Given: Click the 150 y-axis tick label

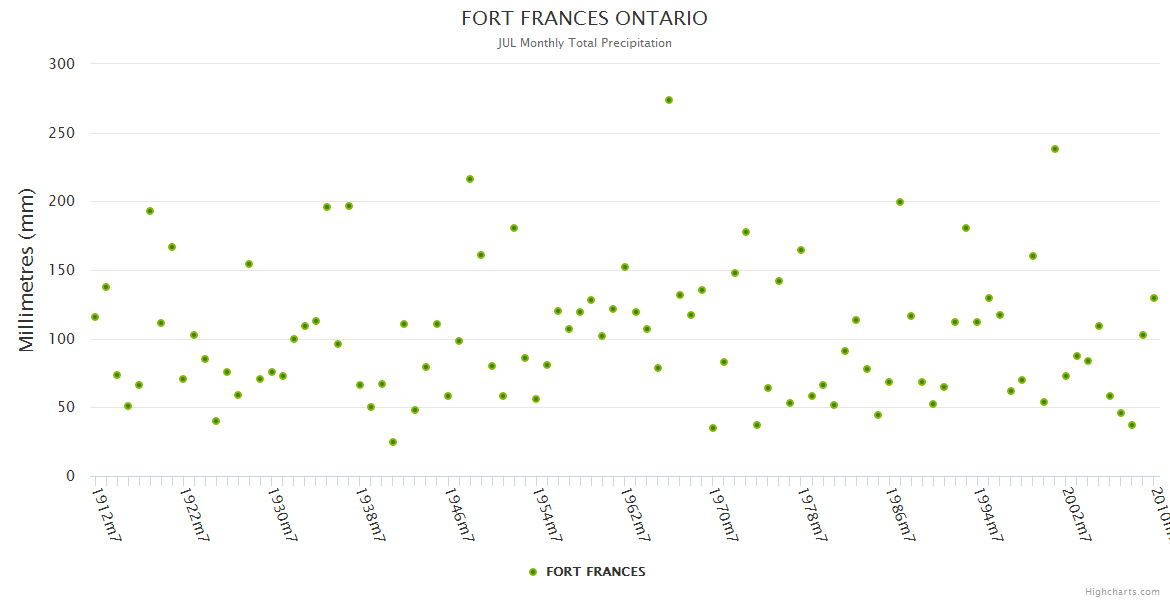Looking at the screenshot, I should [x=62, y=270].
